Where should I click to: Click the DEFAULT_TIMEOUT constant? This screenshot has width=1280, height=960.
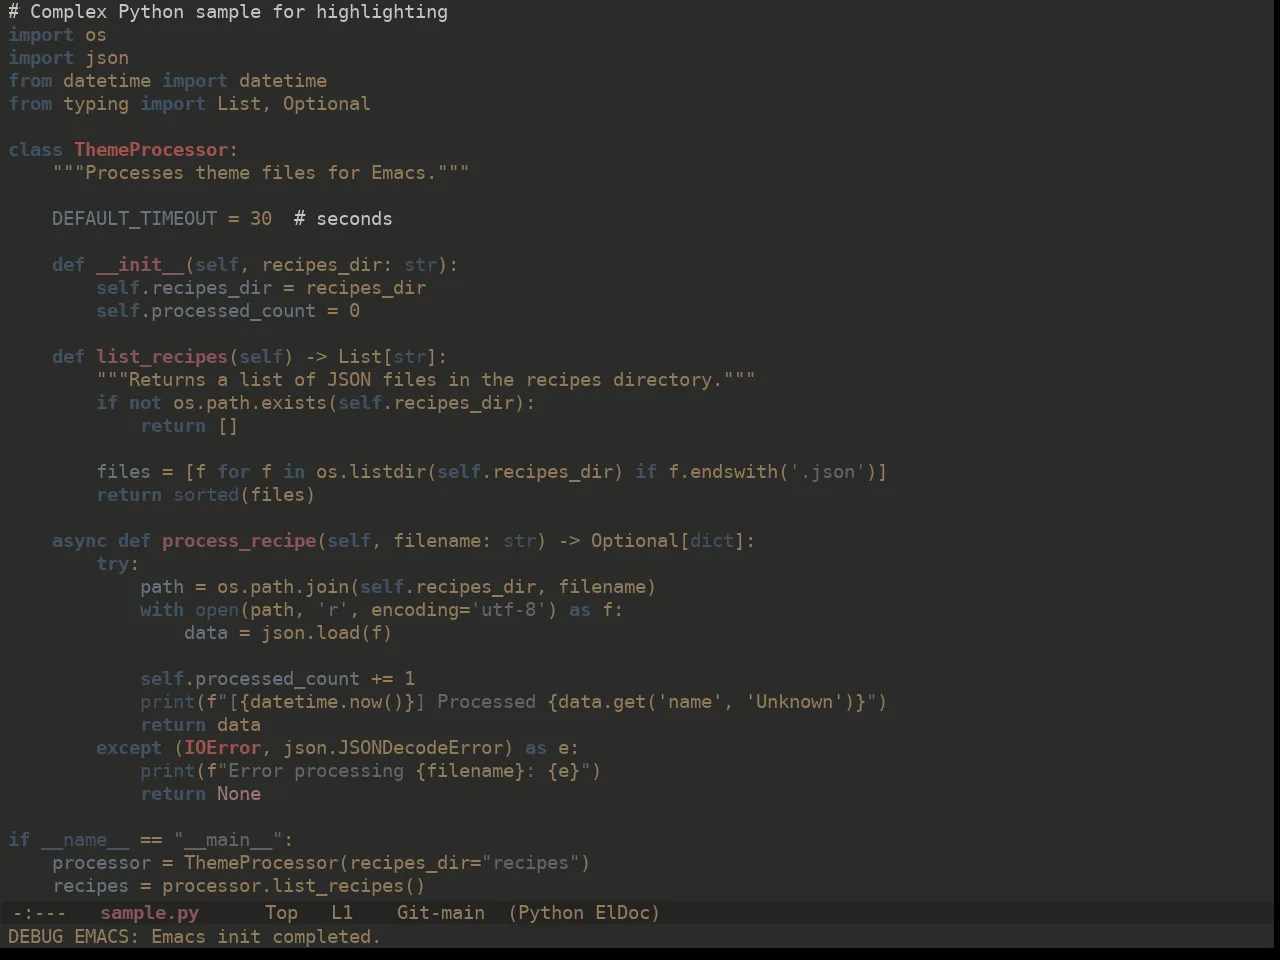pyautogui.click(x=134, y=219)
